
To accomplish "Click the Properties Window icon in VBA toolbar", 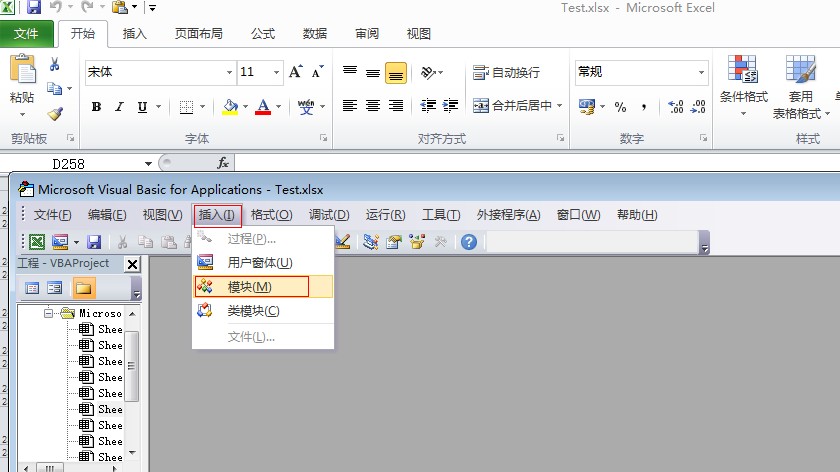I will tap(394, 242).
